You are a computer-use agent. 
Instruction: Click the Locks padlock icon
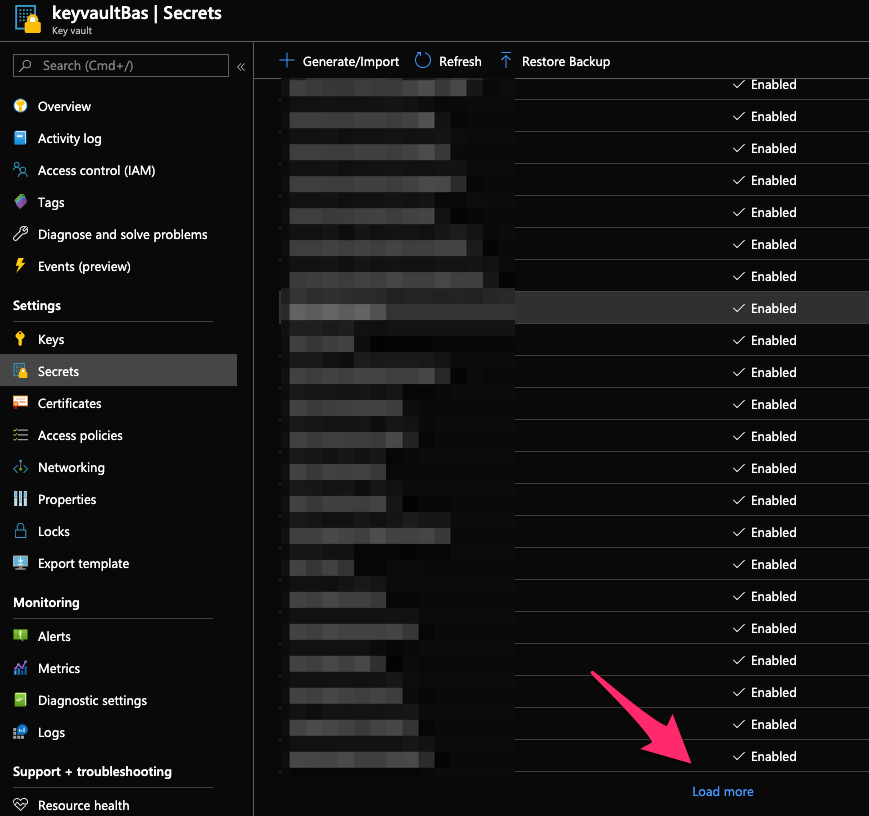click(x=20, y=531)
